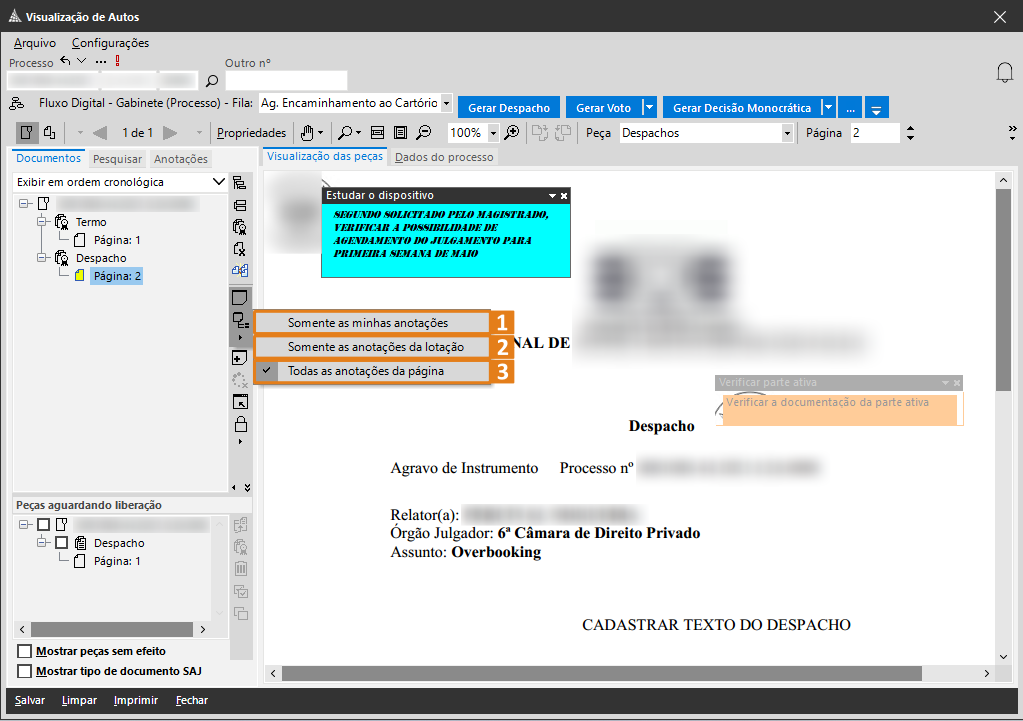Click the Propriedades button
The width and height of the screenshot is (1023, 721).
coord(251,133)
